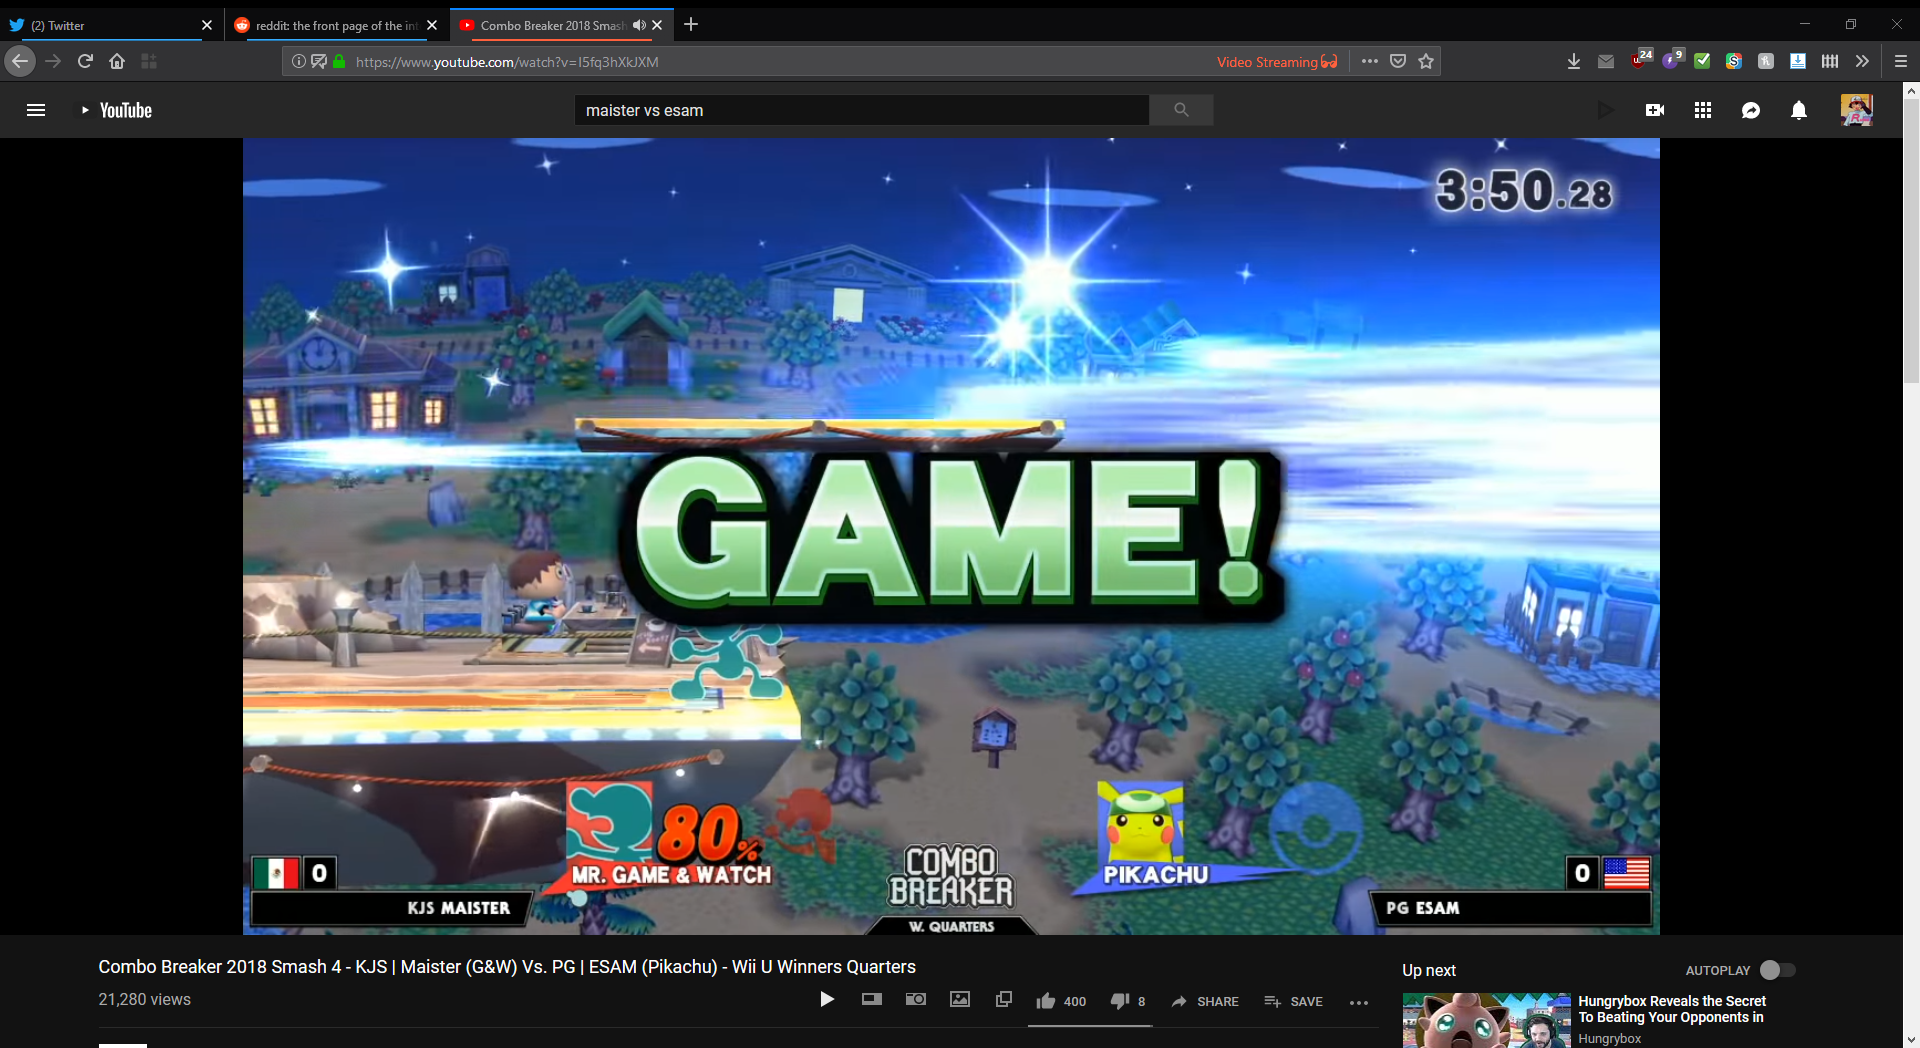Click the '21,280 views' count

tap(144, 1000)
